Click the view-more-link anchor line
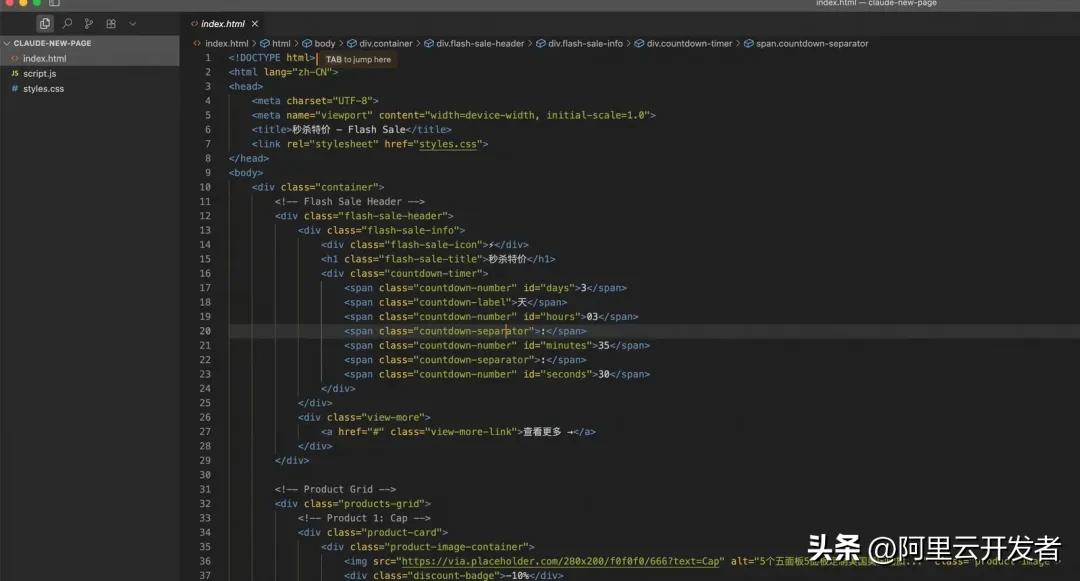The width and height of the screenshot is (1080, 581). point(458,432)
